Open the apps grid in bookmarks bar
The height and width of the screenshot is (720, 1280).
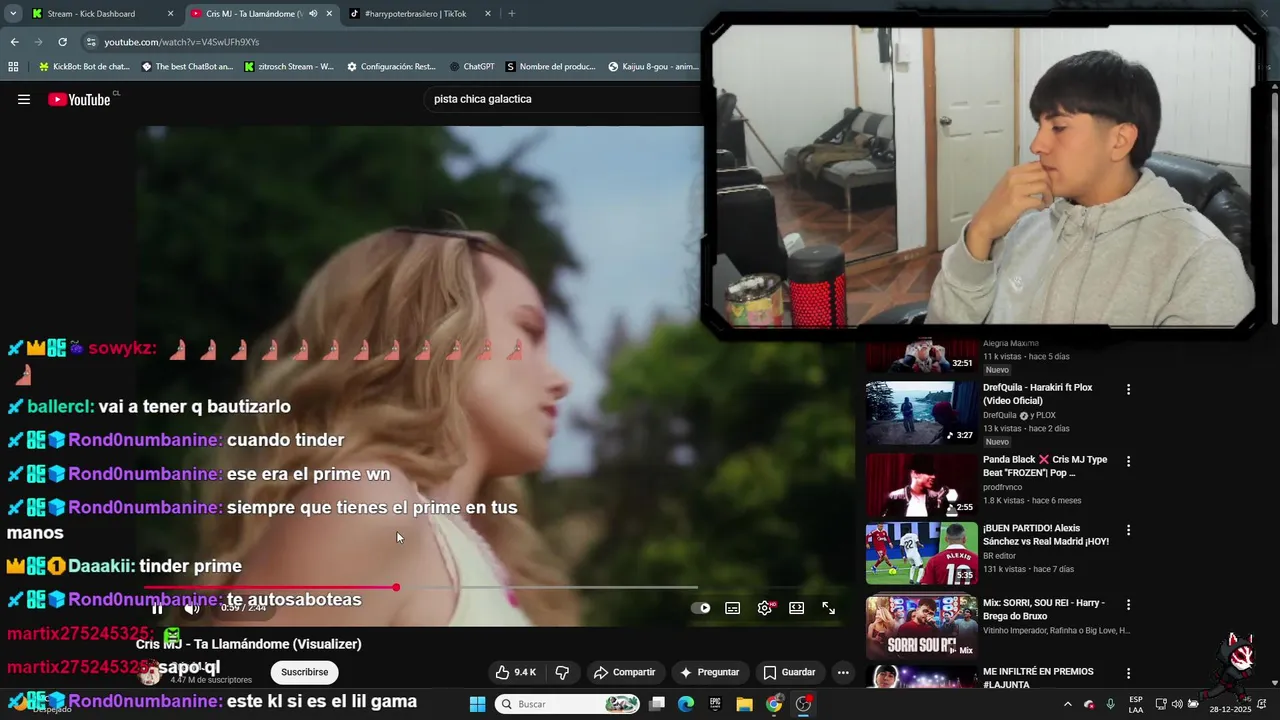(13, 67)
